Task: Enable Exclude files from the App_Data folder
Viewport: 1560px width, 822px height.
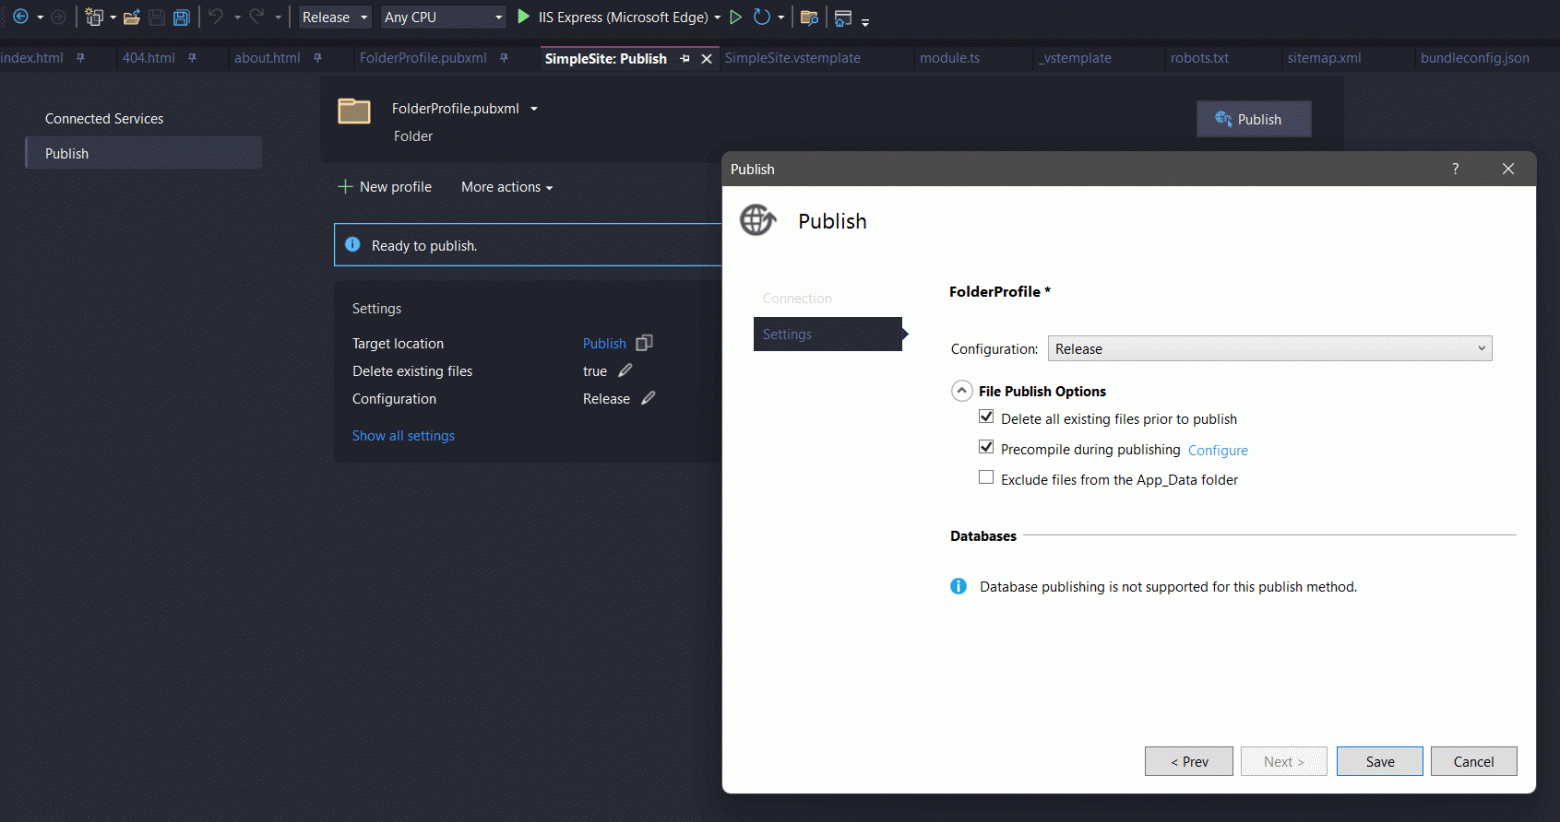Action: coord(986,478)
